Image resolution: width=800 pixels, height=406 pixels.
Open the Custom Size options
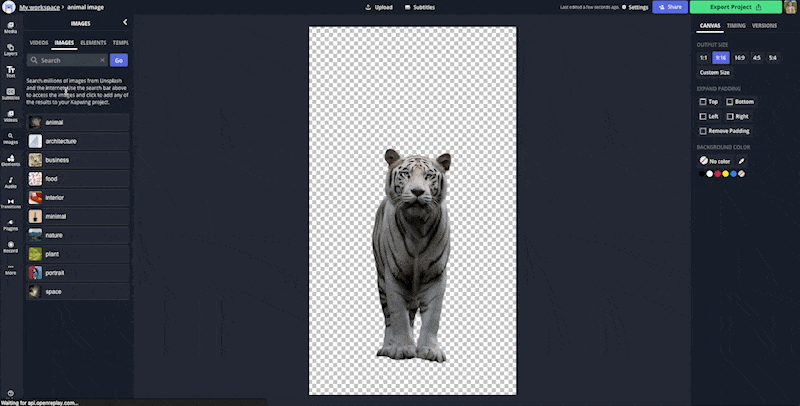(x=714, y=72)
